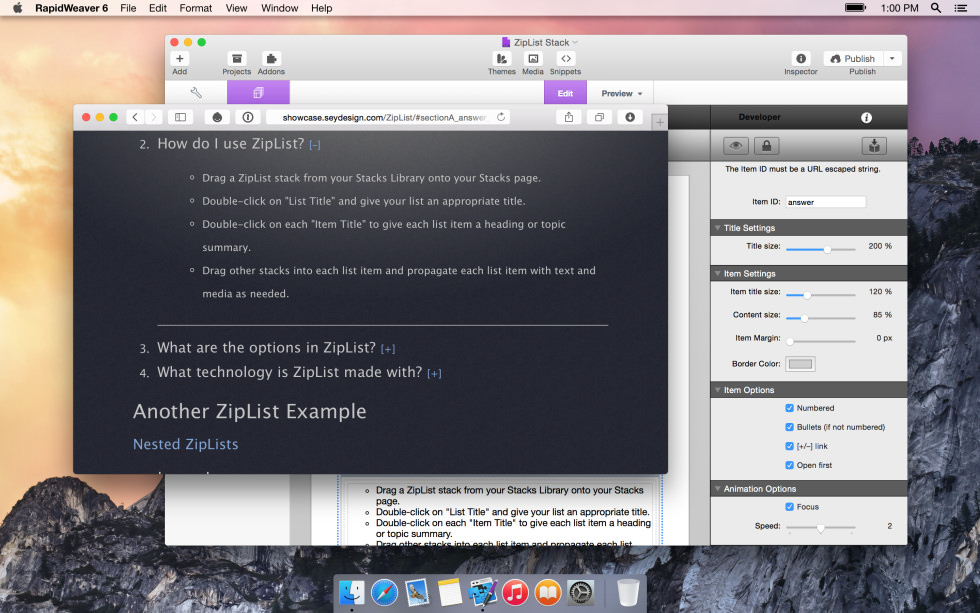
Task: Open the File menu
Action: point(128,8)
